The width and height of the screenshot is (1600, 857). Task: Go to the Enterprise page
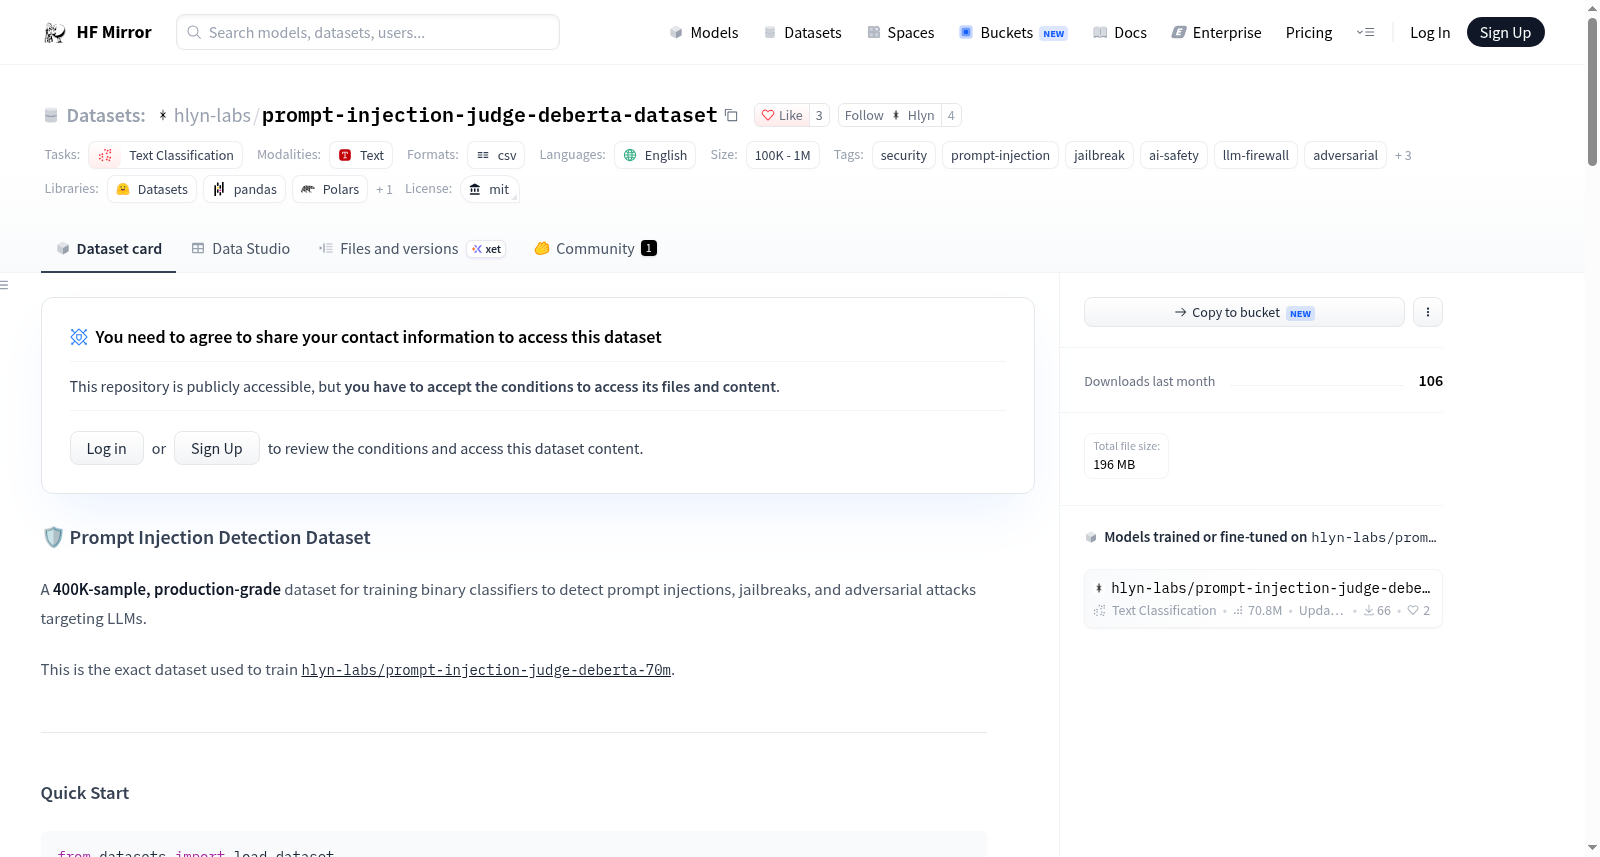[1216, 32]
